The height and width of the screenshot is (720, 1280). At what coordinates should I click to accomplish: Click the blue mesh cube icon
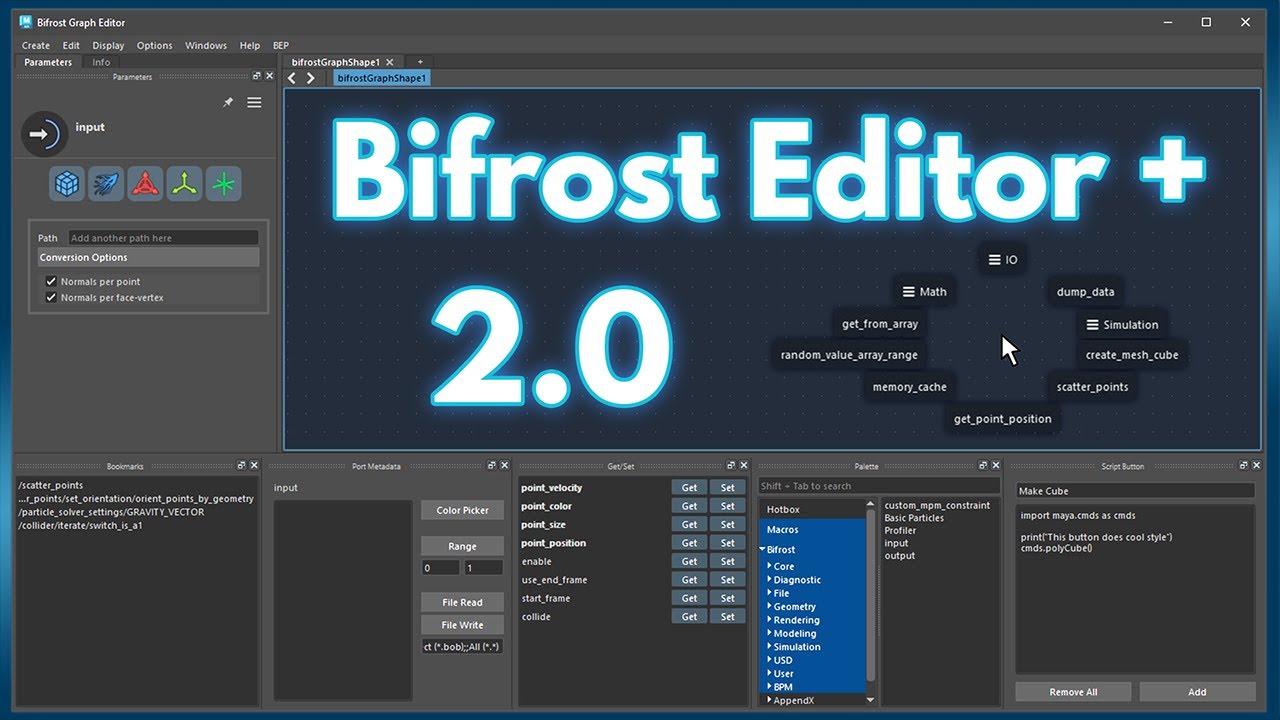pyautogui.click(x=67, y=184)
